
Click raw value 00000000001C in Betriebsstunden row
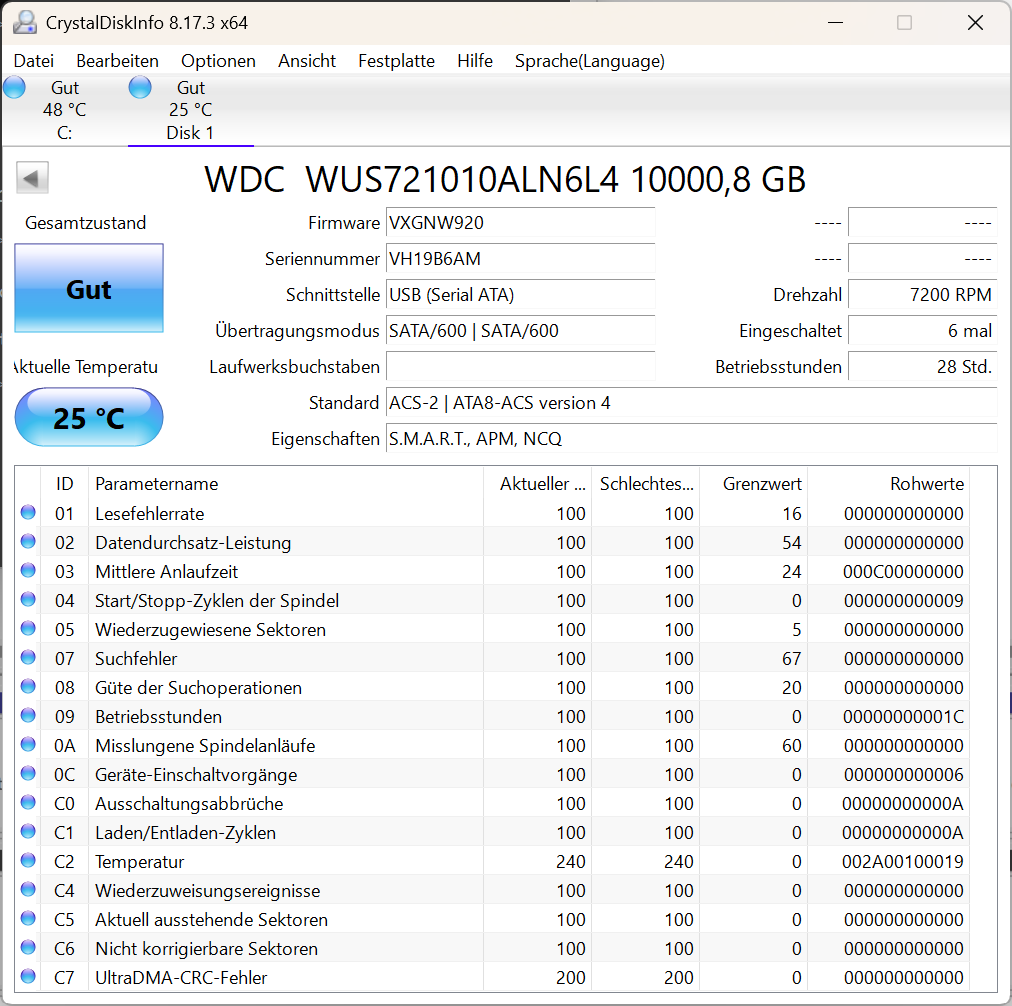pyautogui.click(x=903, y=717)
